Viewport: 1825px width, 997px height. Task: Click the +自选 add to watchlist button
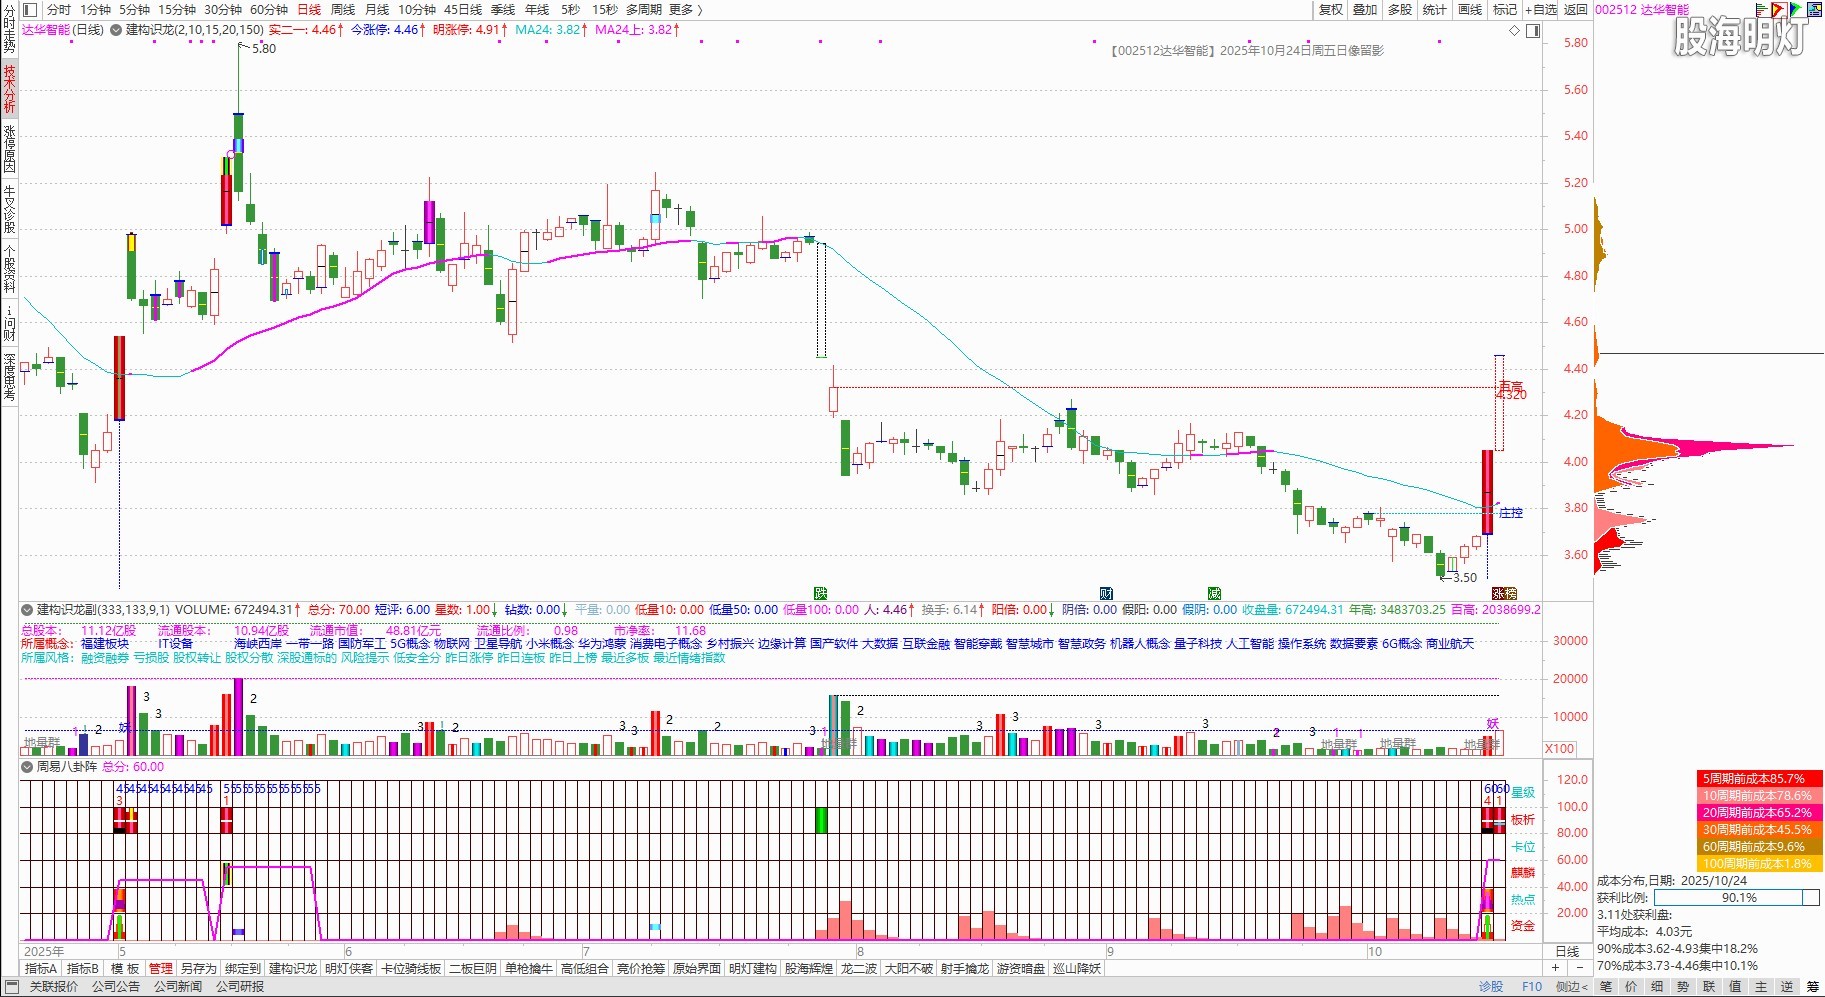tap(1541, 10)
